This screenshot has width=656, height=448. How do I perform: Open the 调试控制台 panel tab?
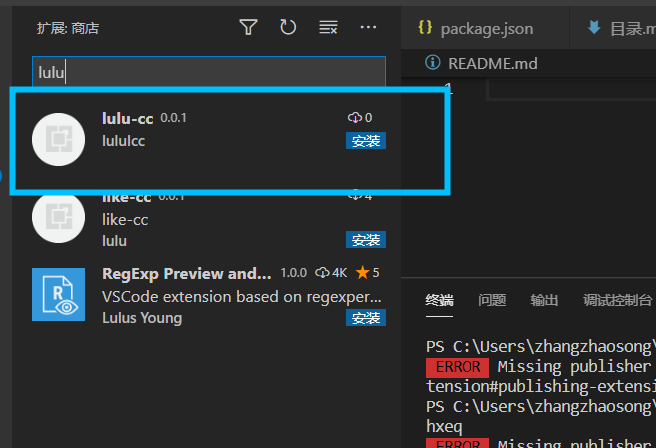tap(617, 300)
